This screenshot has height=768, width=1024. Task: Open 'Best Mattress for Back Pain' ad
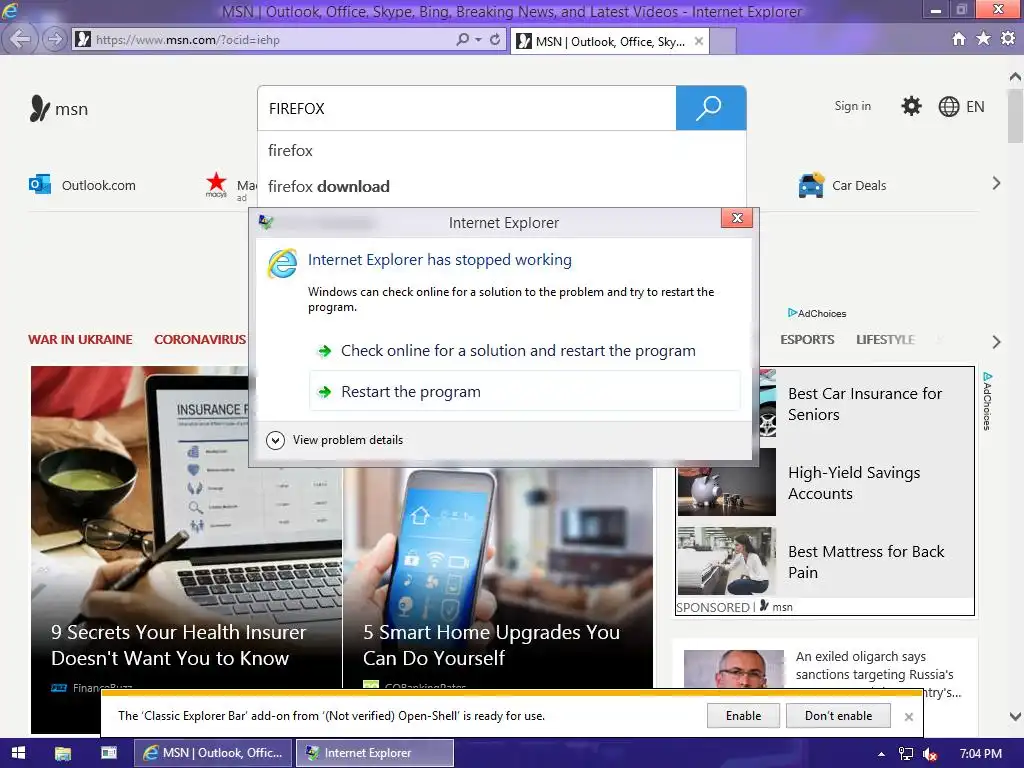click(866, 562)
